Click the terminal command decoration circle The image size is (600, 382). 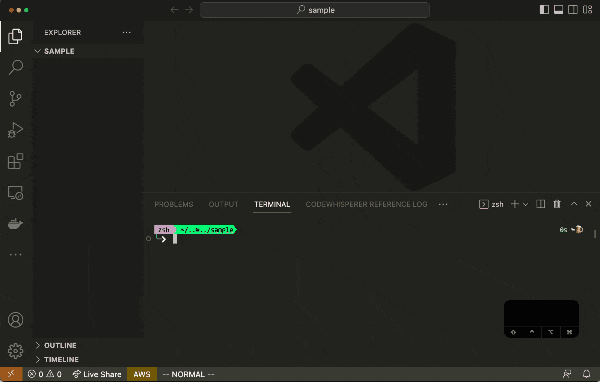coord(148,239)
